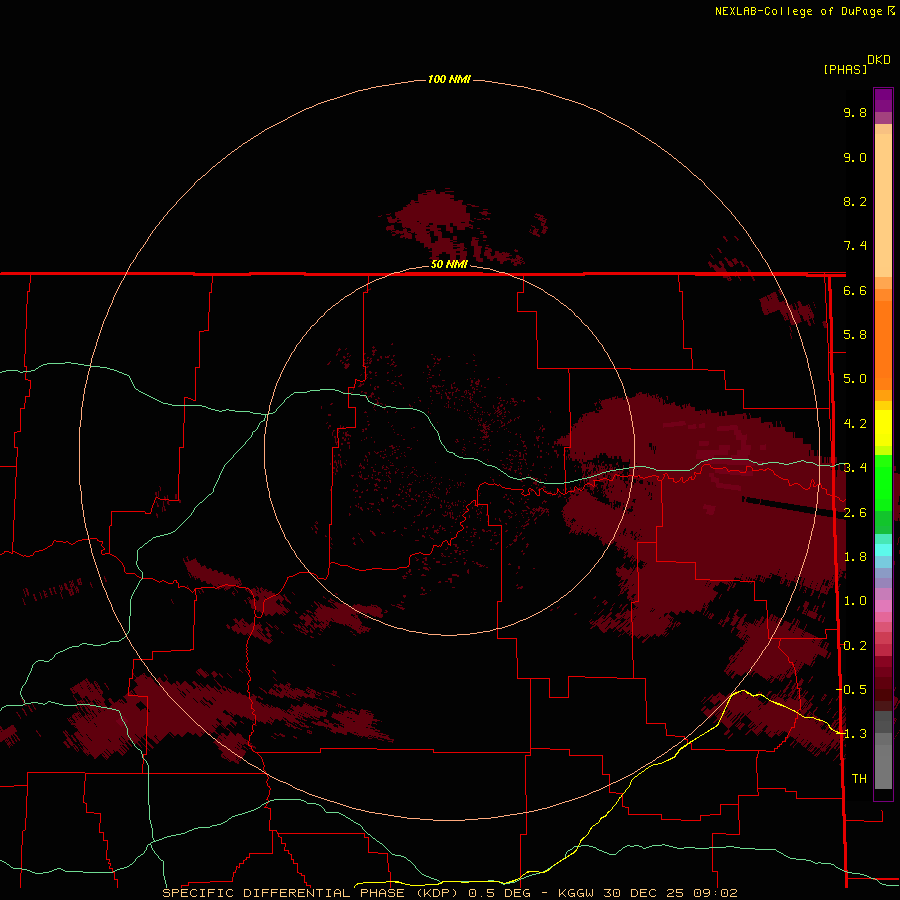Screen dimensions: 900x900
Task: Click the 5.8 value on the color scale
Action: pyautogui.click(x=855, y=335)
